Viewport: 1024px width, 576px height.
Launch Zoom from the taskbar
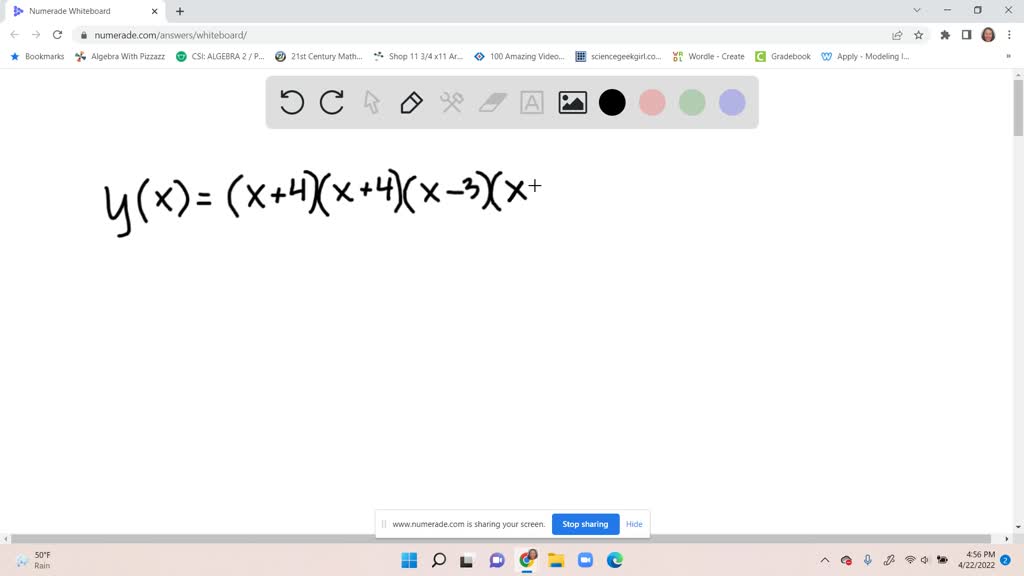click(x=585, y=560)
